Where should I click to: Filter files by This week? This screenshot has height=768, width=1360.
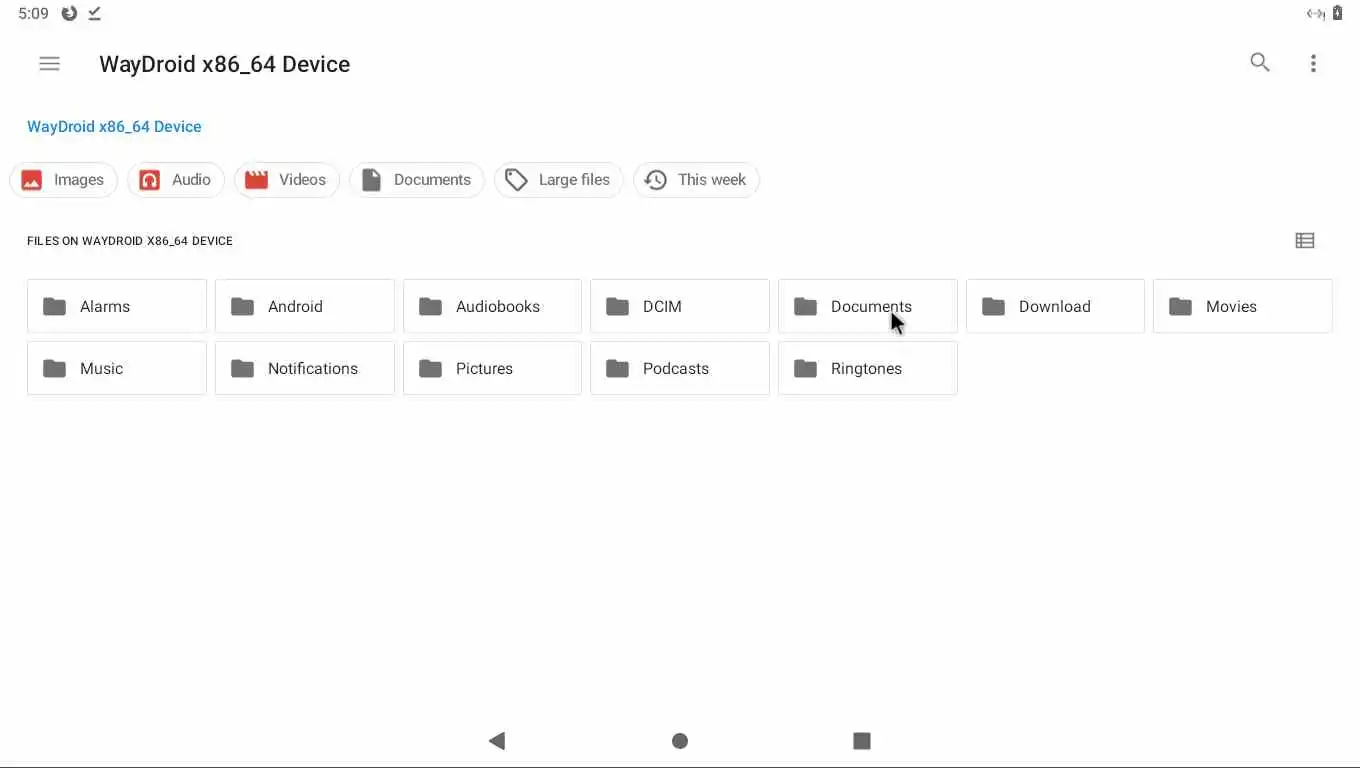[696, 180]
